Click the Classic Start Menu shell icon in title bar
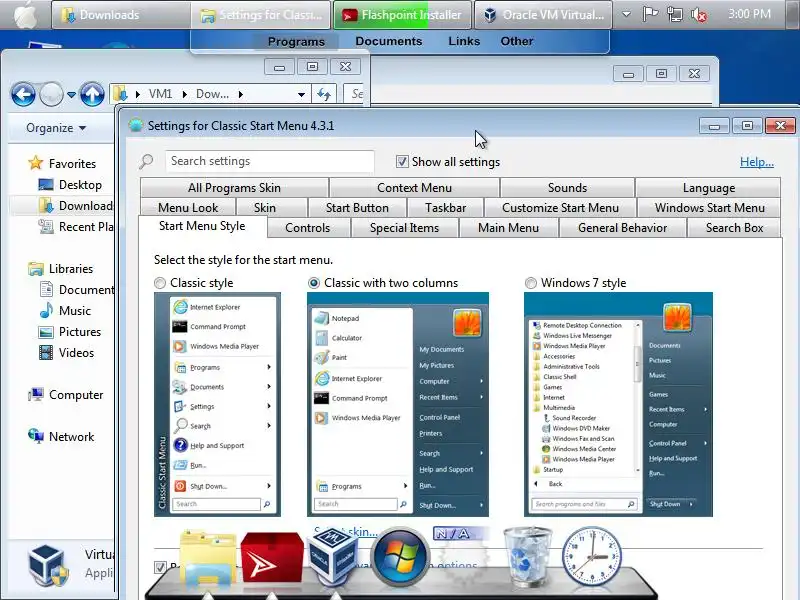This screenshot has width=800, height=600. (136, 125)
